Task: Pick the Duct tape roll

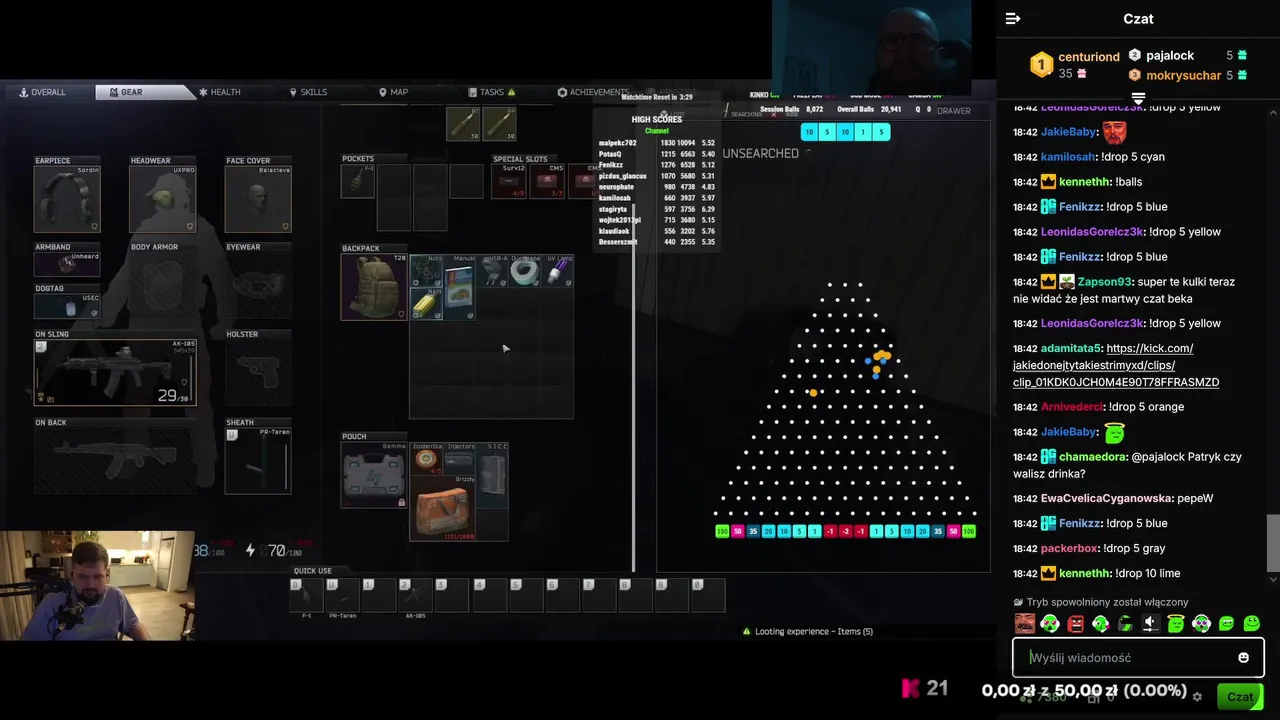Action: (x=525, y=271)
